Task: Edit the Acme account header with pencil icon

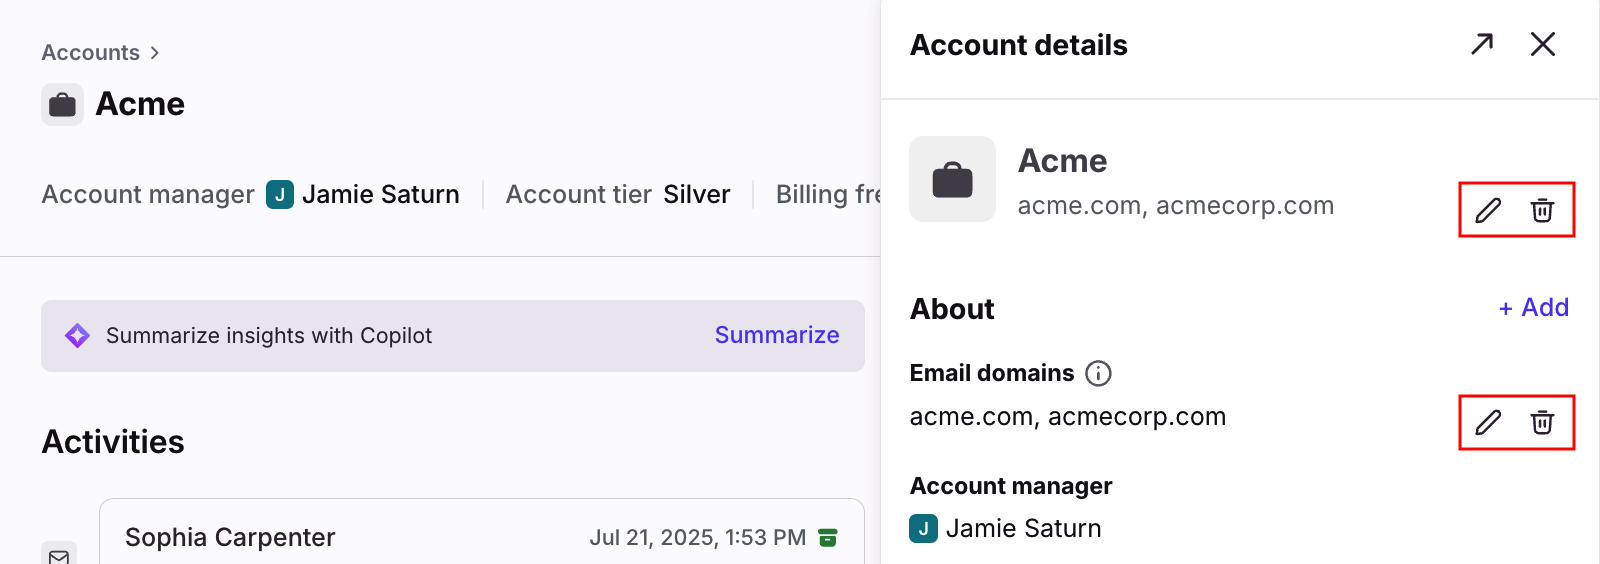Action: [1488, 210]
